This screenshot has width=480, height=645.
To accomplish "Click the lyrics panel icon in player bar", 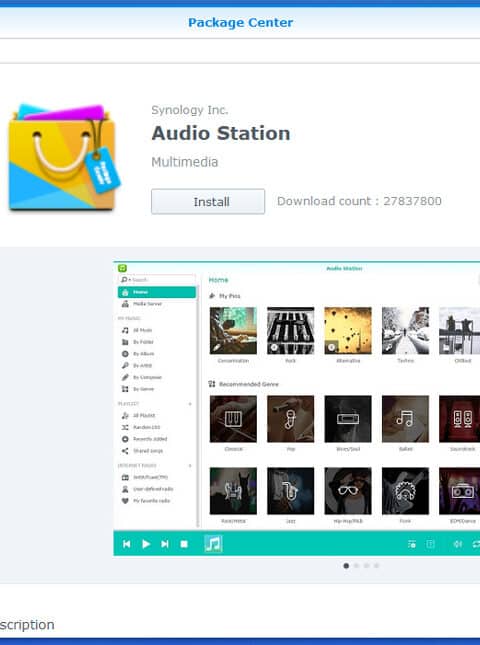I will point(430,544).
